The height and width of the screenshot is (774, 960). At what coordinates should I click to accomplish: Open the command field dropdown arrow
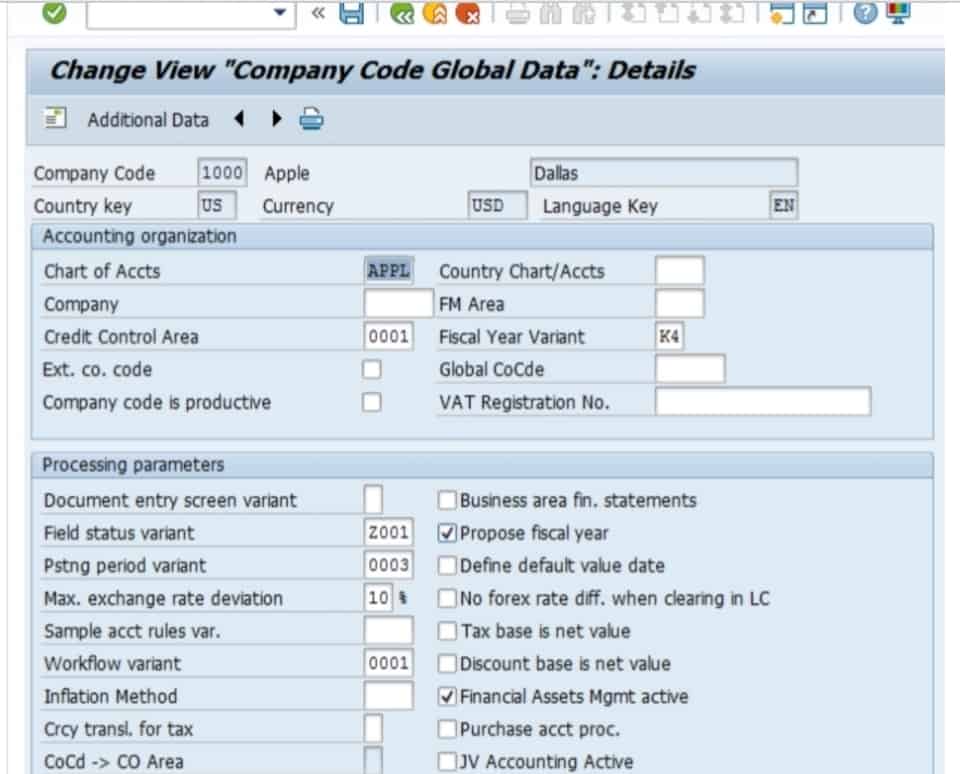279,13
